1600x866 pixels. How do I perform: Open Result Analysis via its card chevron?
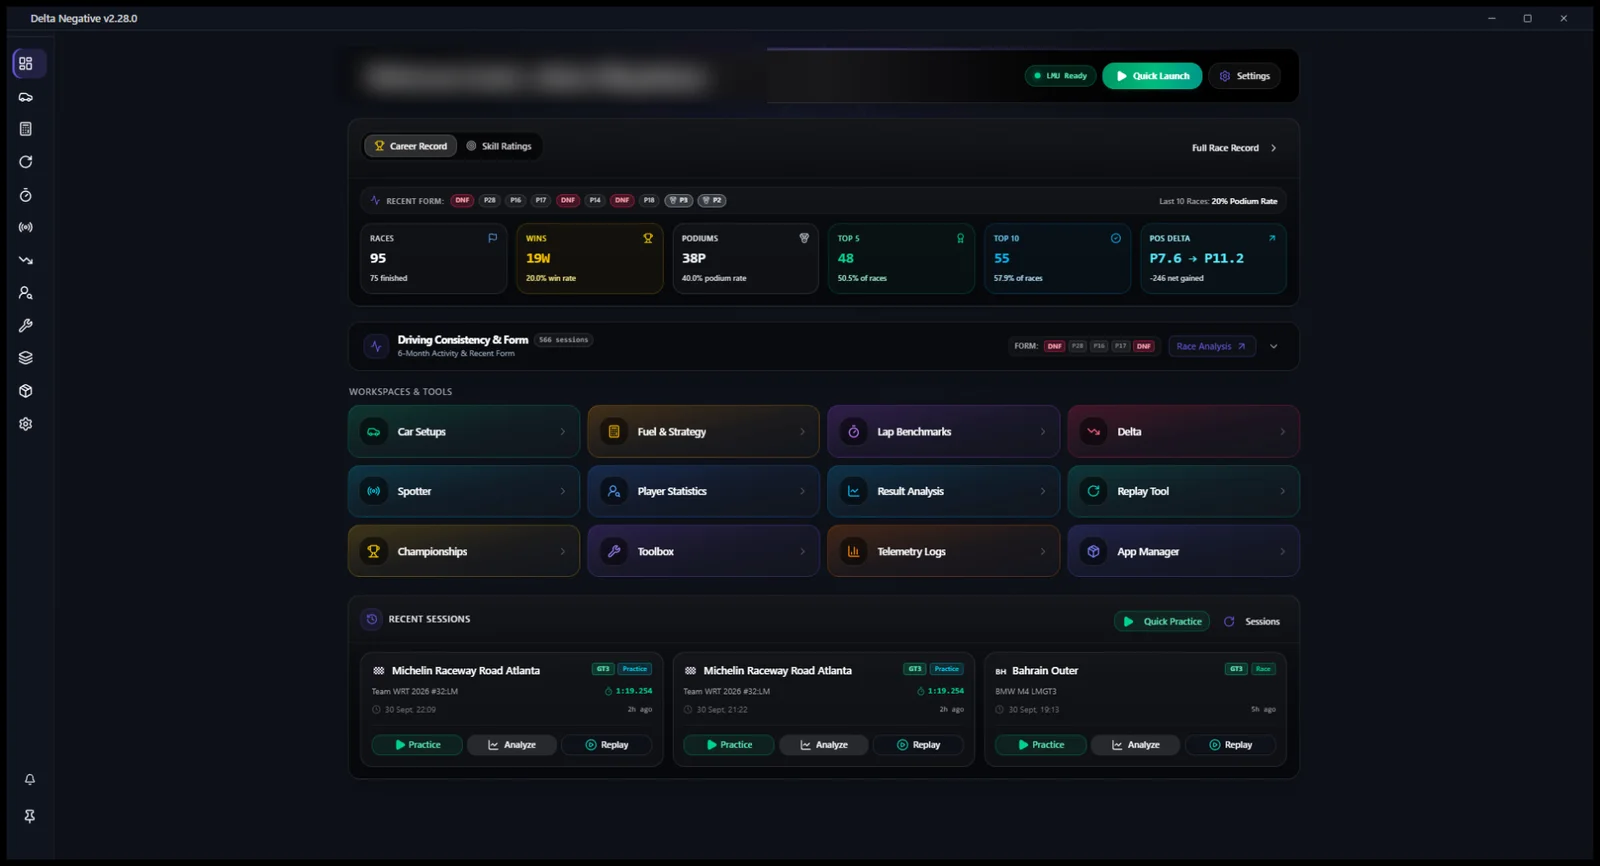coord(1042,491)
